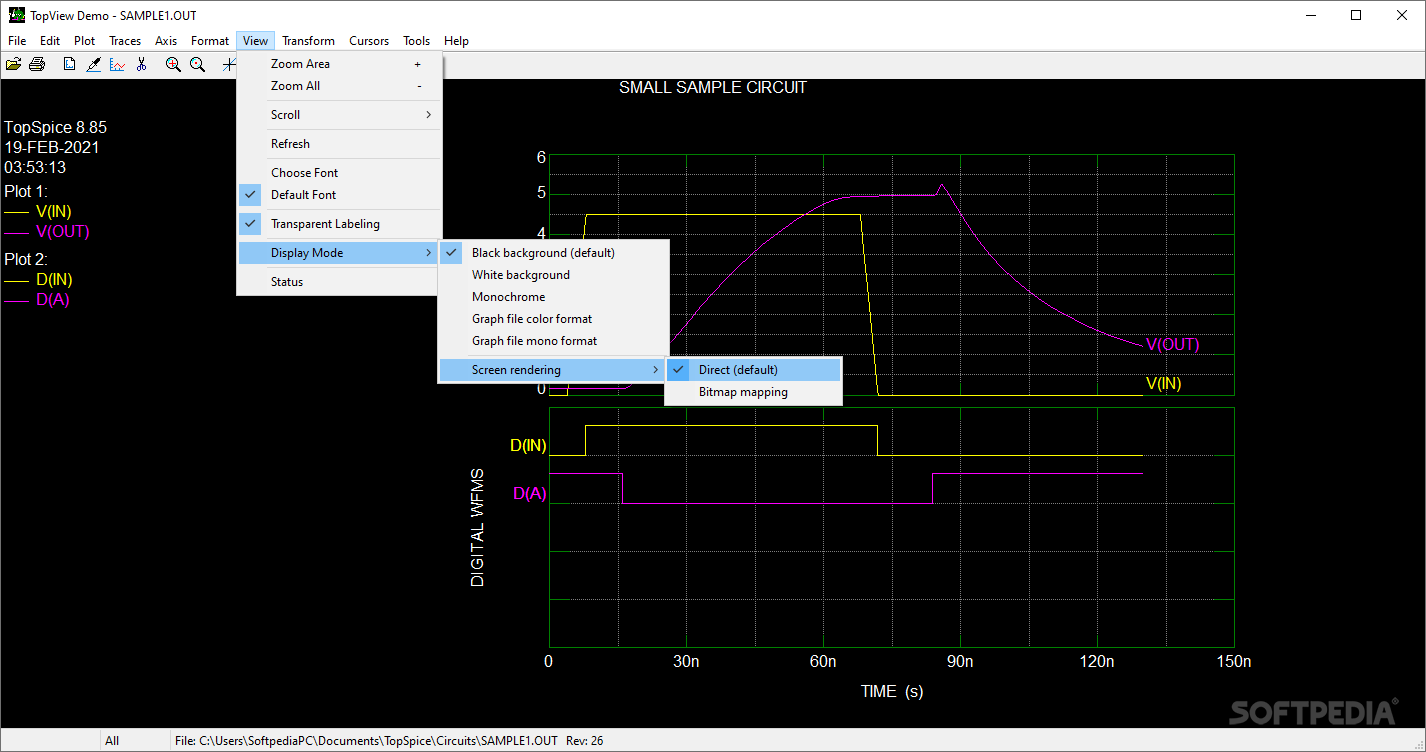Click the TopSpice 8.85 version text
The width and height of the screenshot is (1426, 752).
point(55,128)
